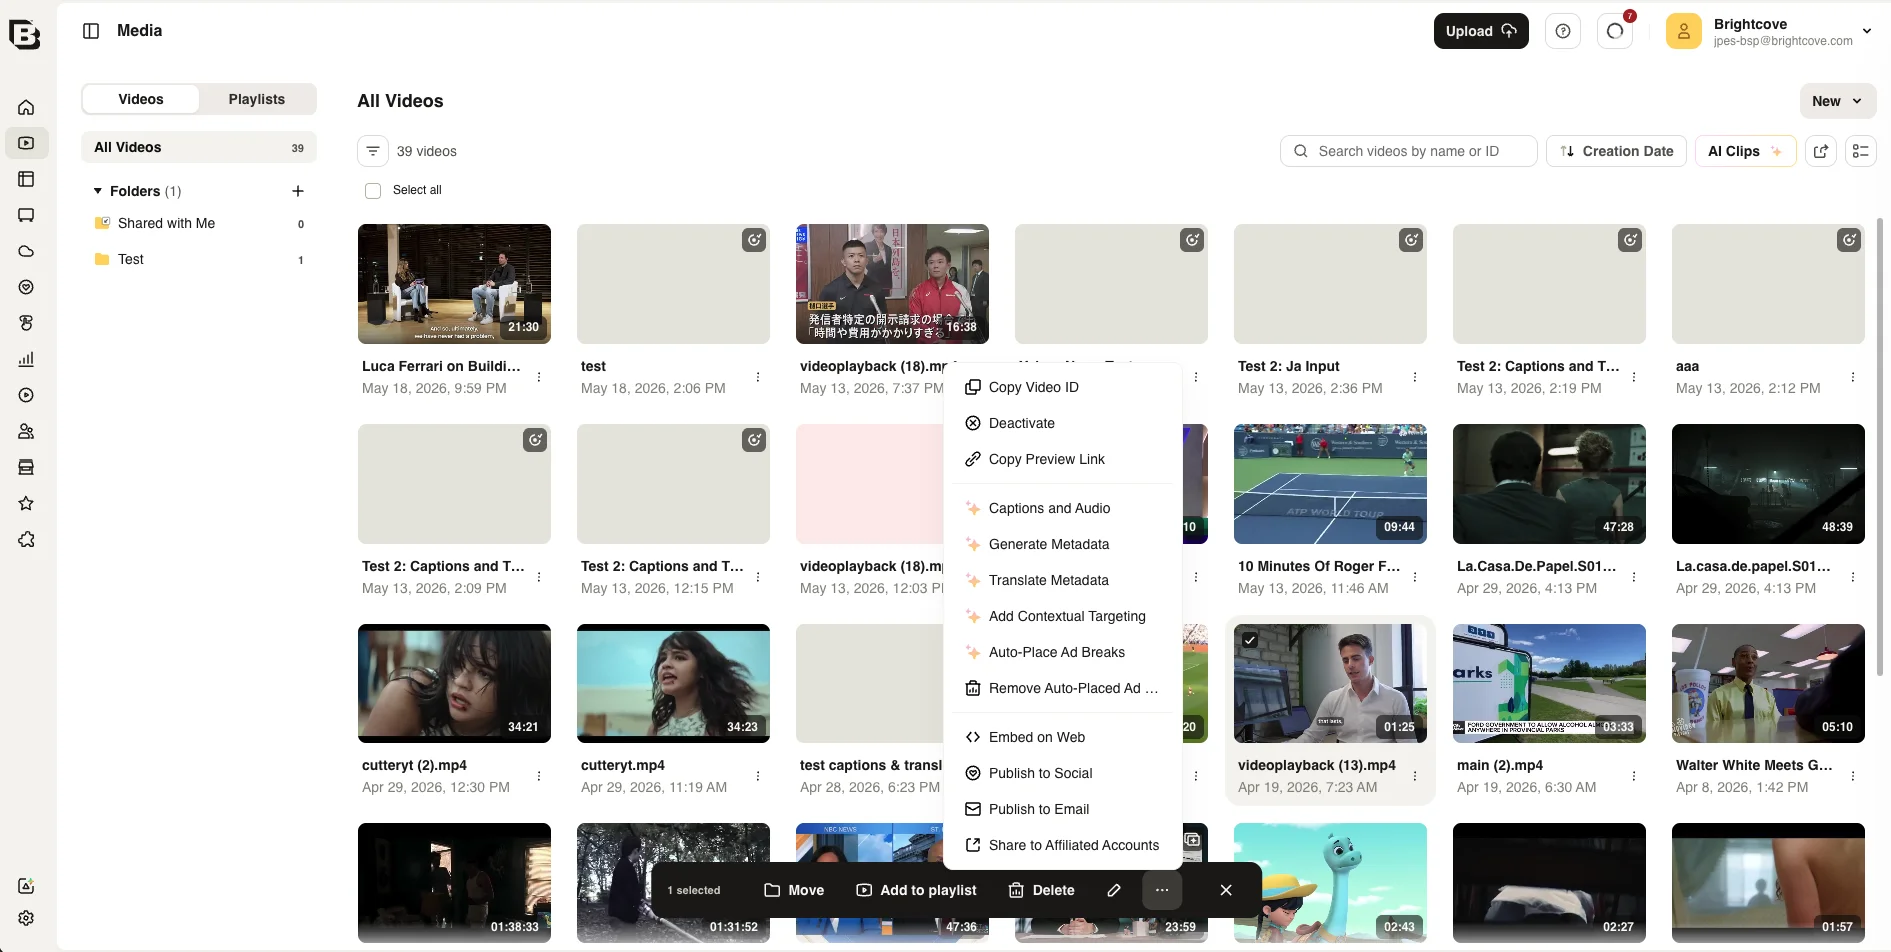1891x952 pixels.
Task: Open the settings gear in sidebar
Action: 27,918
